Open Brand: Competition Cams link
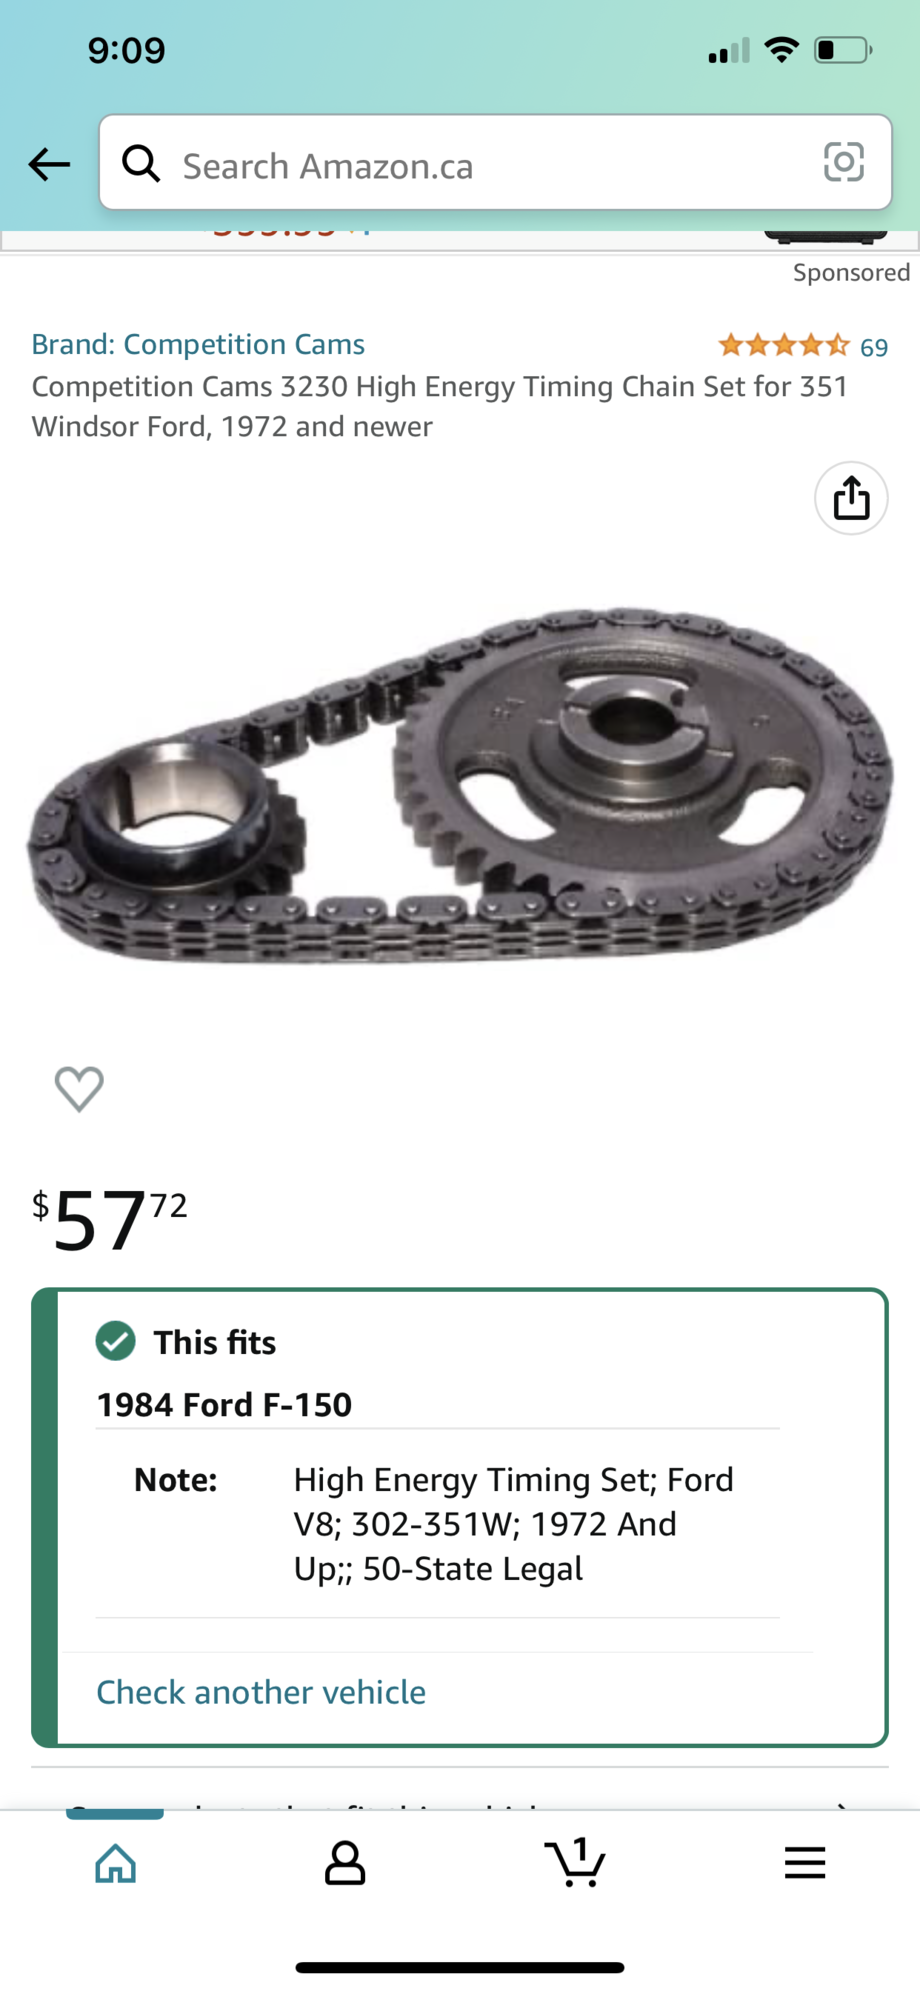Viewport: 920px width, 1991px height. [x=198, y=344]
